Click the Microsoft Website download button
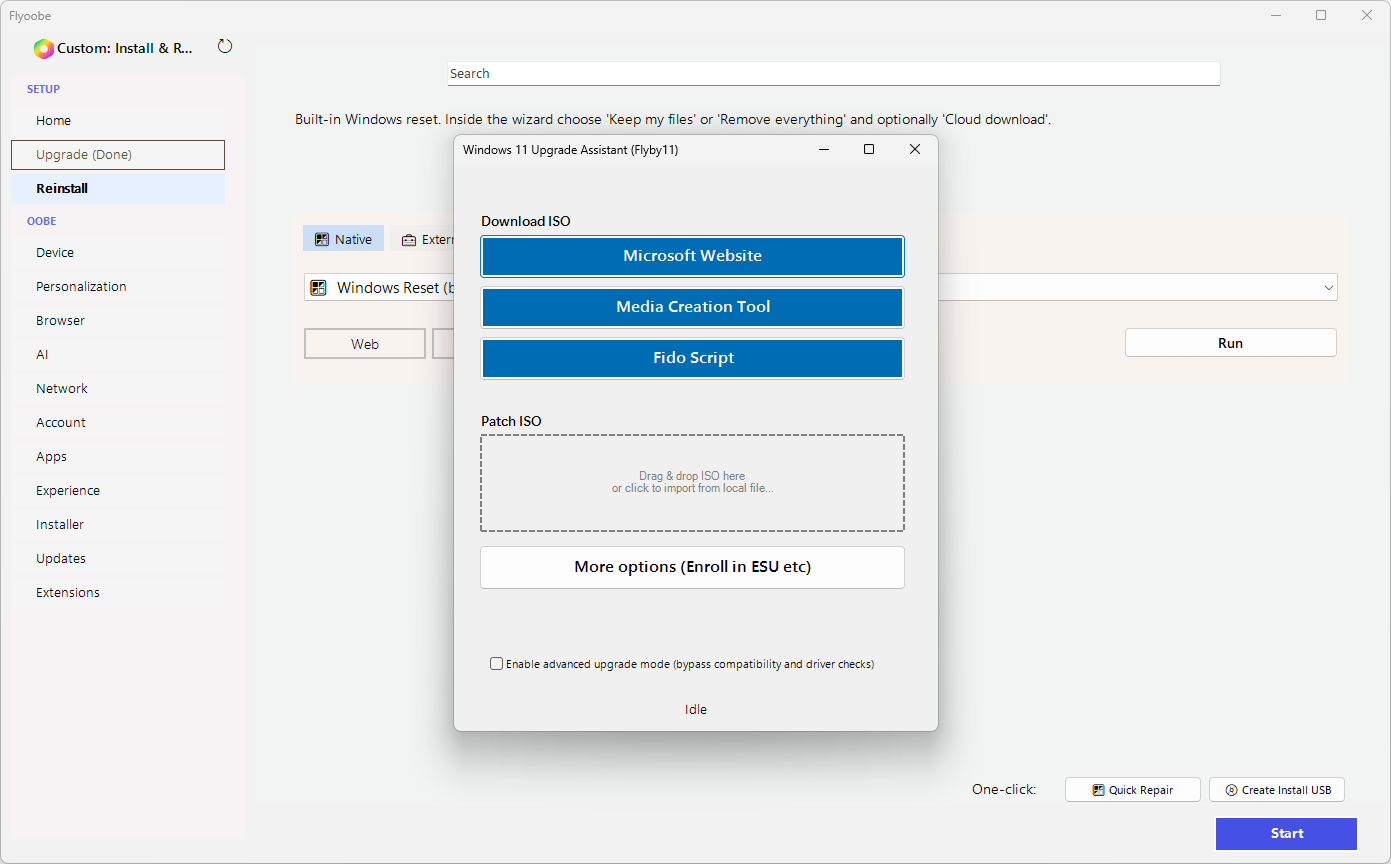The height and width of the screenshot is (864, 1391). (x=692, y=256)
